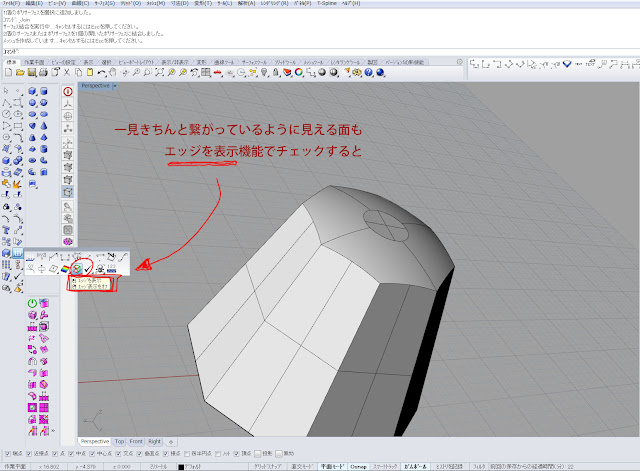Click the Four Viewports layout icon

tap(206, 73)
